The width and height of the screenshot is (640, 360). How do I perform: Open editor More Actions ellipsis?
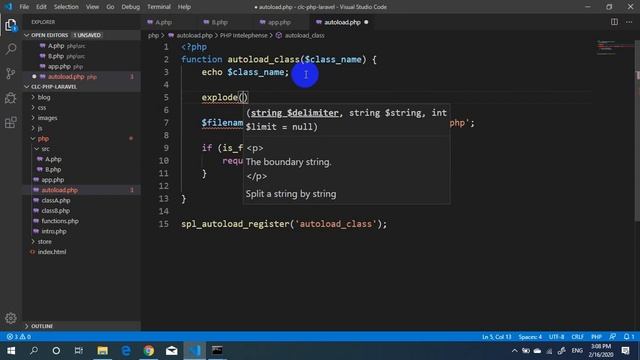(629, 22)
